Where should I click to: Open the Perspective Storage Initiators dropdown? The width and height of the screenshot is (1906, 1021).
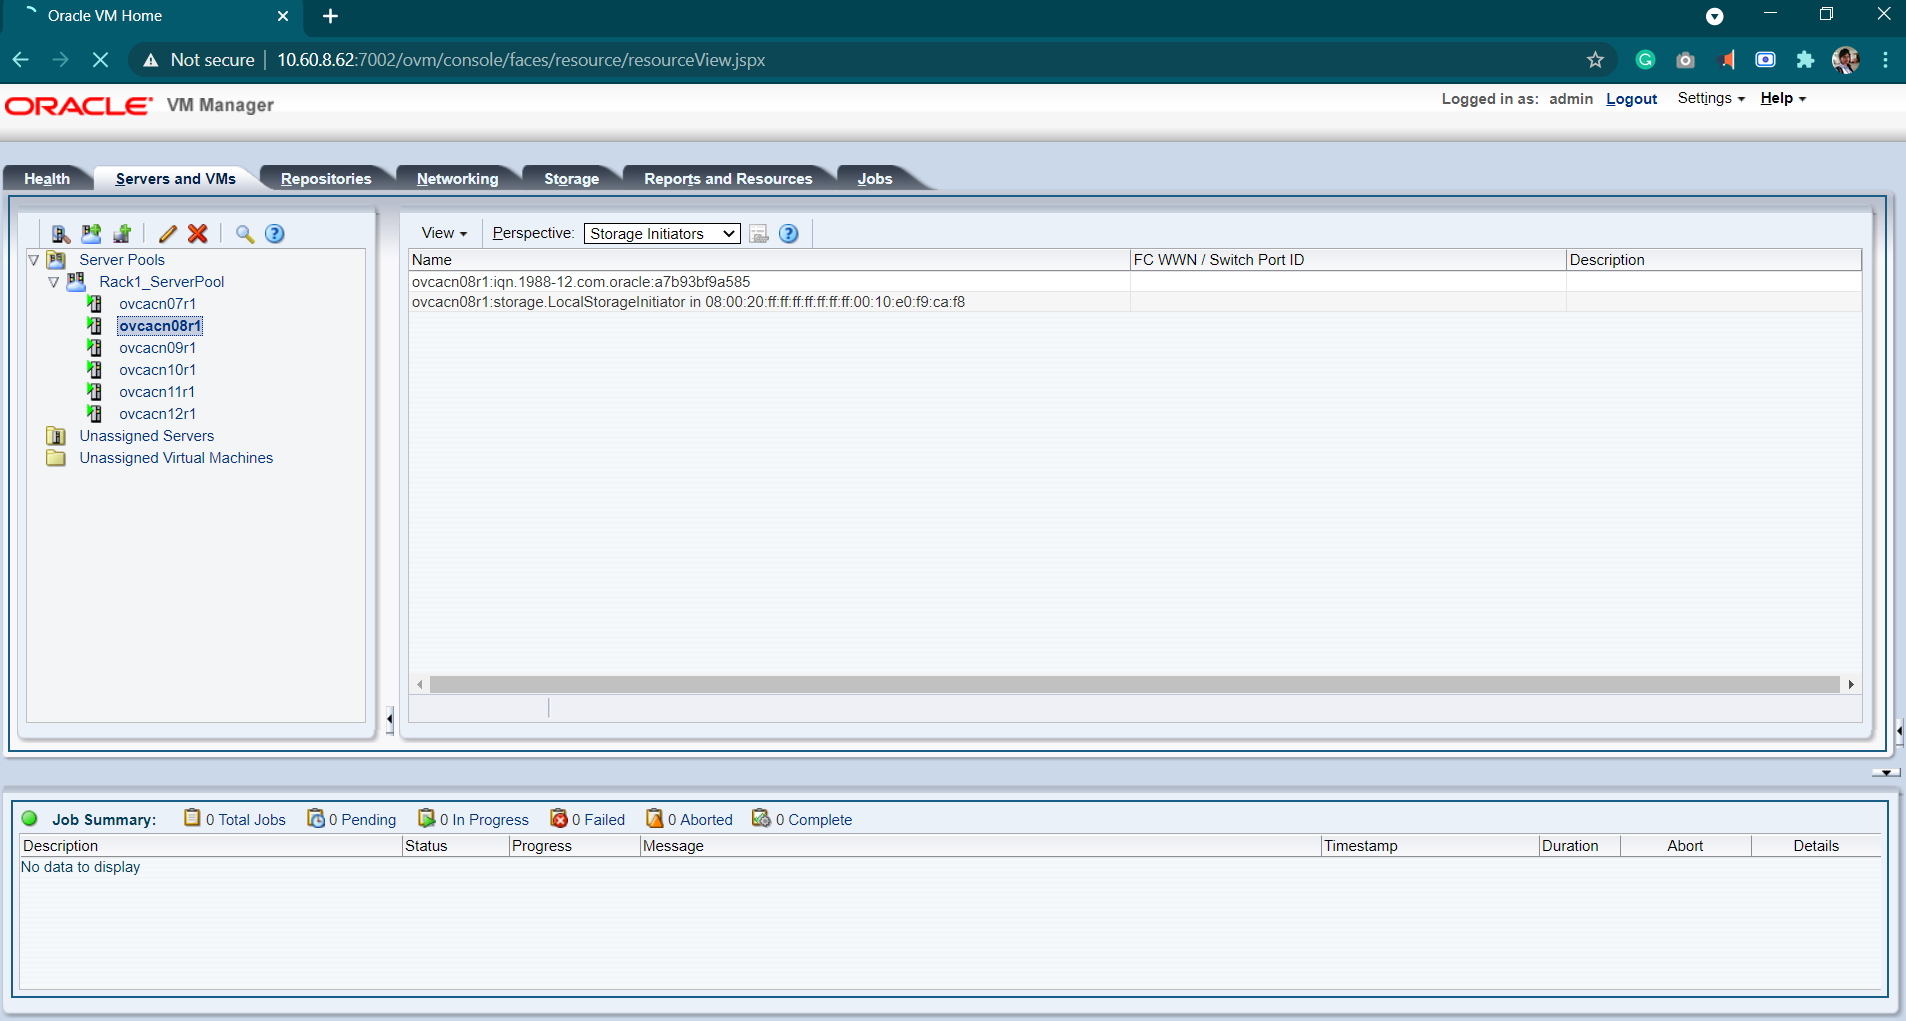[x=662, y=234]
